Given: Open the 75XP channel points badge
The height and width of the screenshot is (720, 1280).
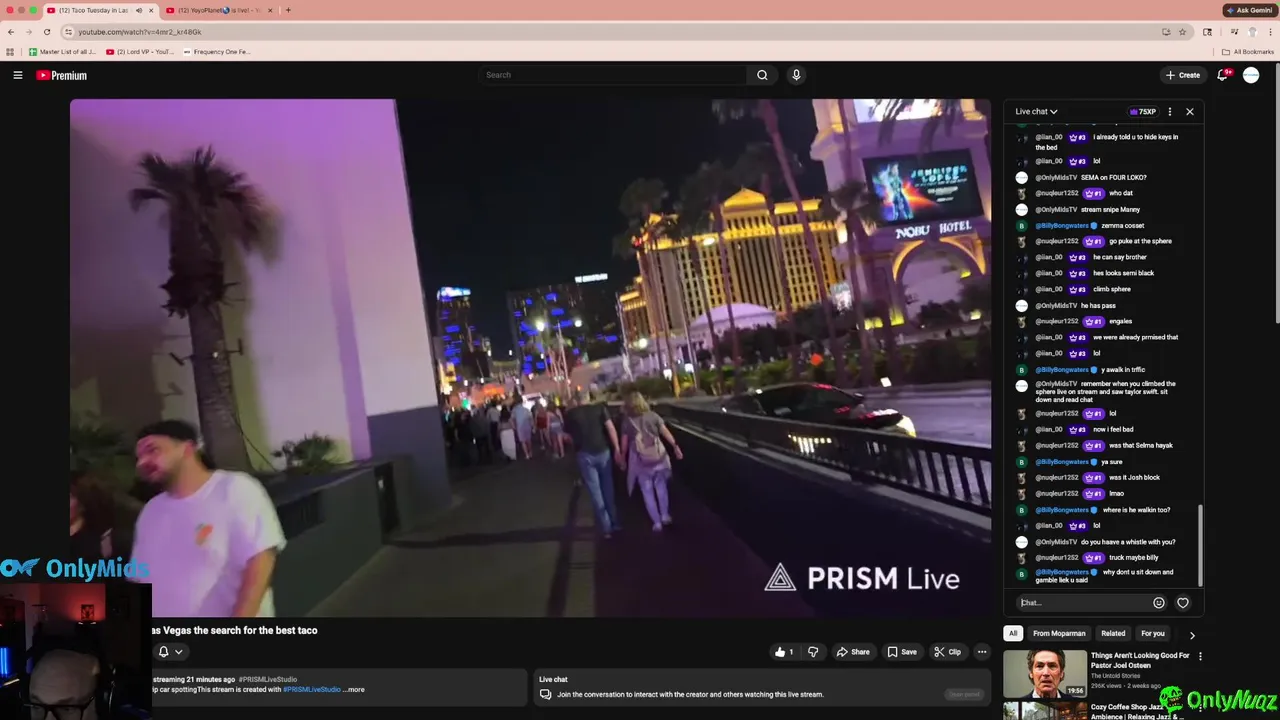Looking at the screenshot, I should click(x=1142, y=112).
